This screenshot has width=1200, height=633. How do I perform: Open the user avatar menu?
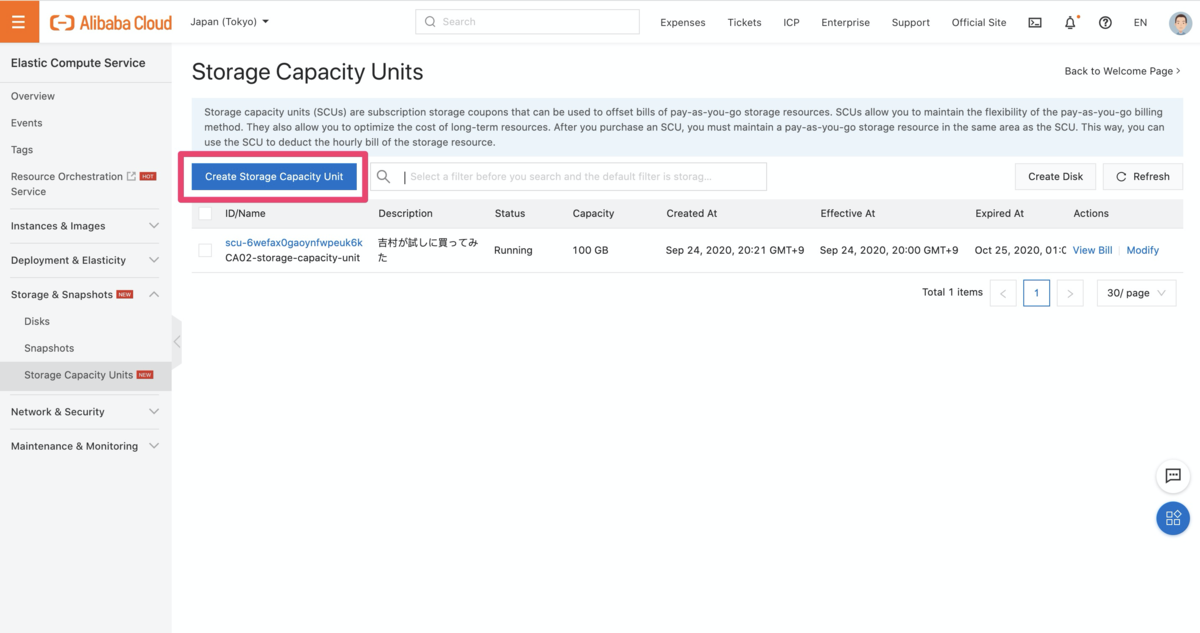coord(1180,22)
